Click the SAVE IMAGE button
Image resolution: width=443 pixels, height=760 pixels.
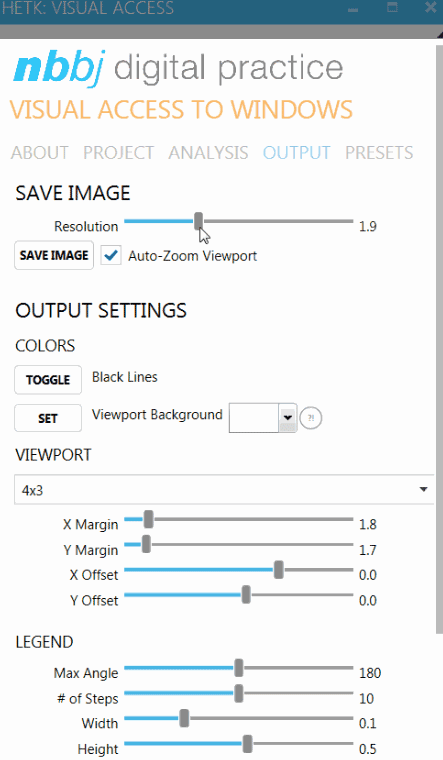pyautogui.click(x=54, y=255)
